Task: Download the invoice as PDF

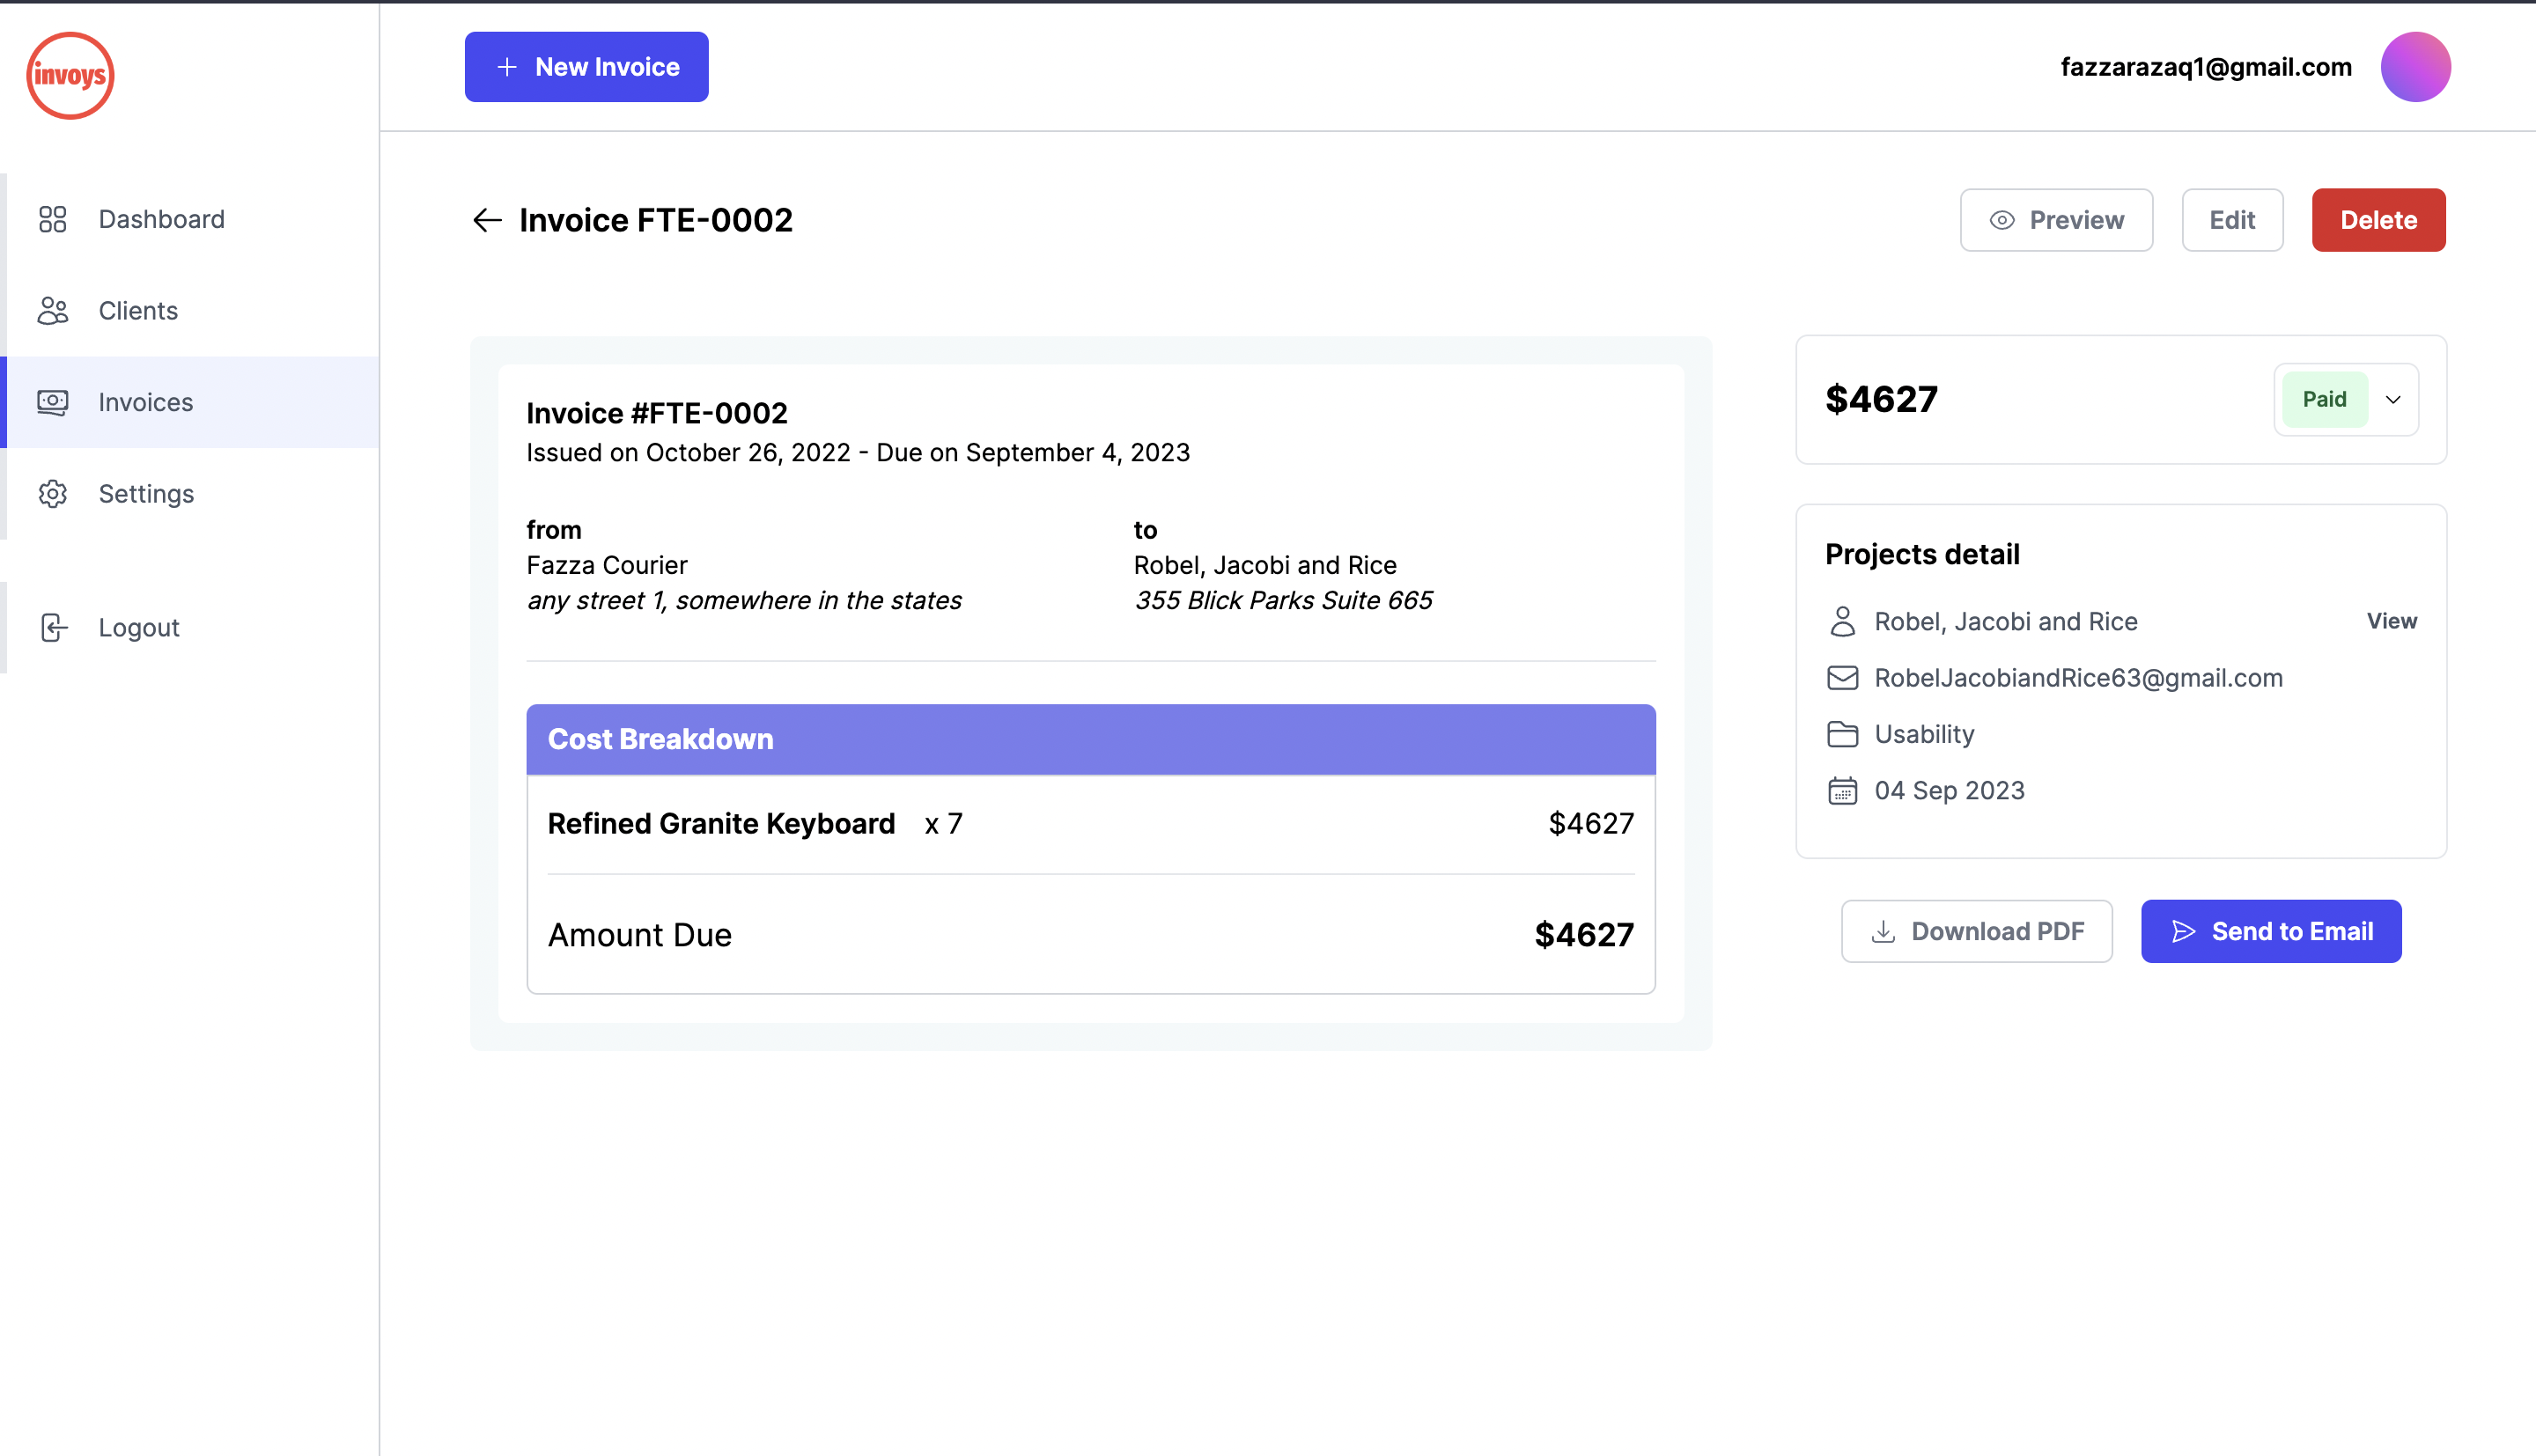Action: [x=1976, y=931]
